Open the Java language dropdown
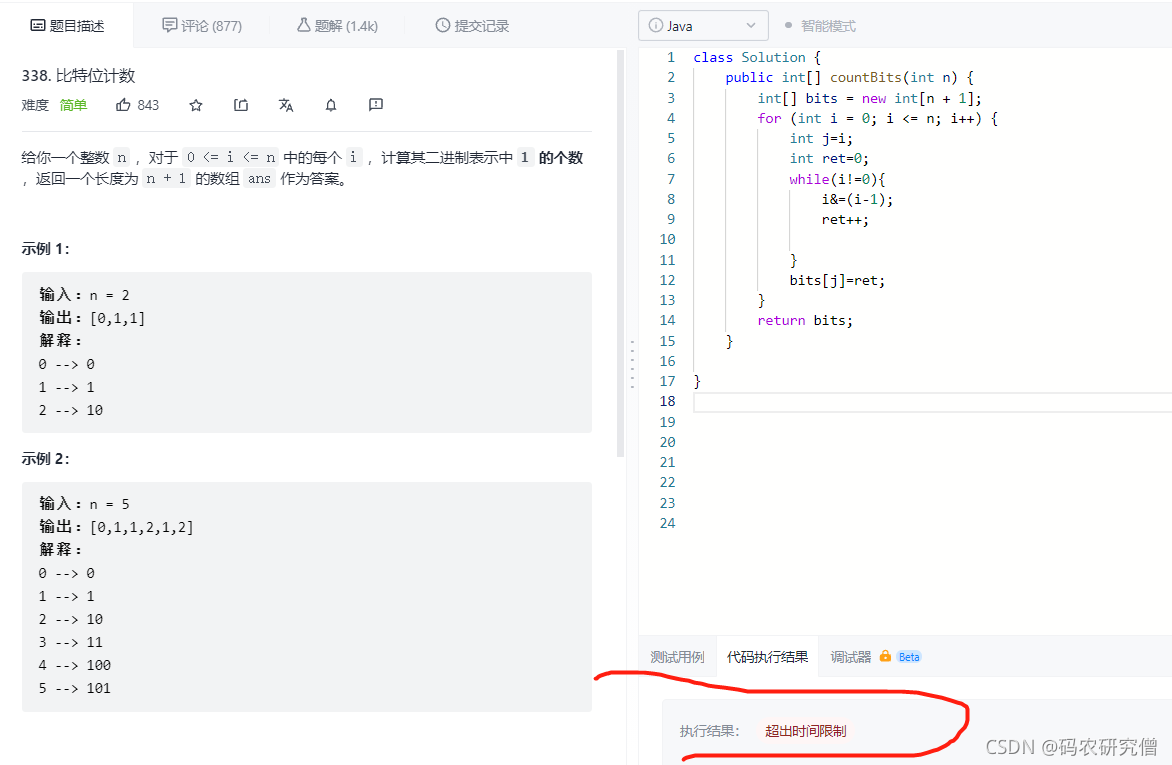The image size is (1172, 765). (x=703, y=25)
